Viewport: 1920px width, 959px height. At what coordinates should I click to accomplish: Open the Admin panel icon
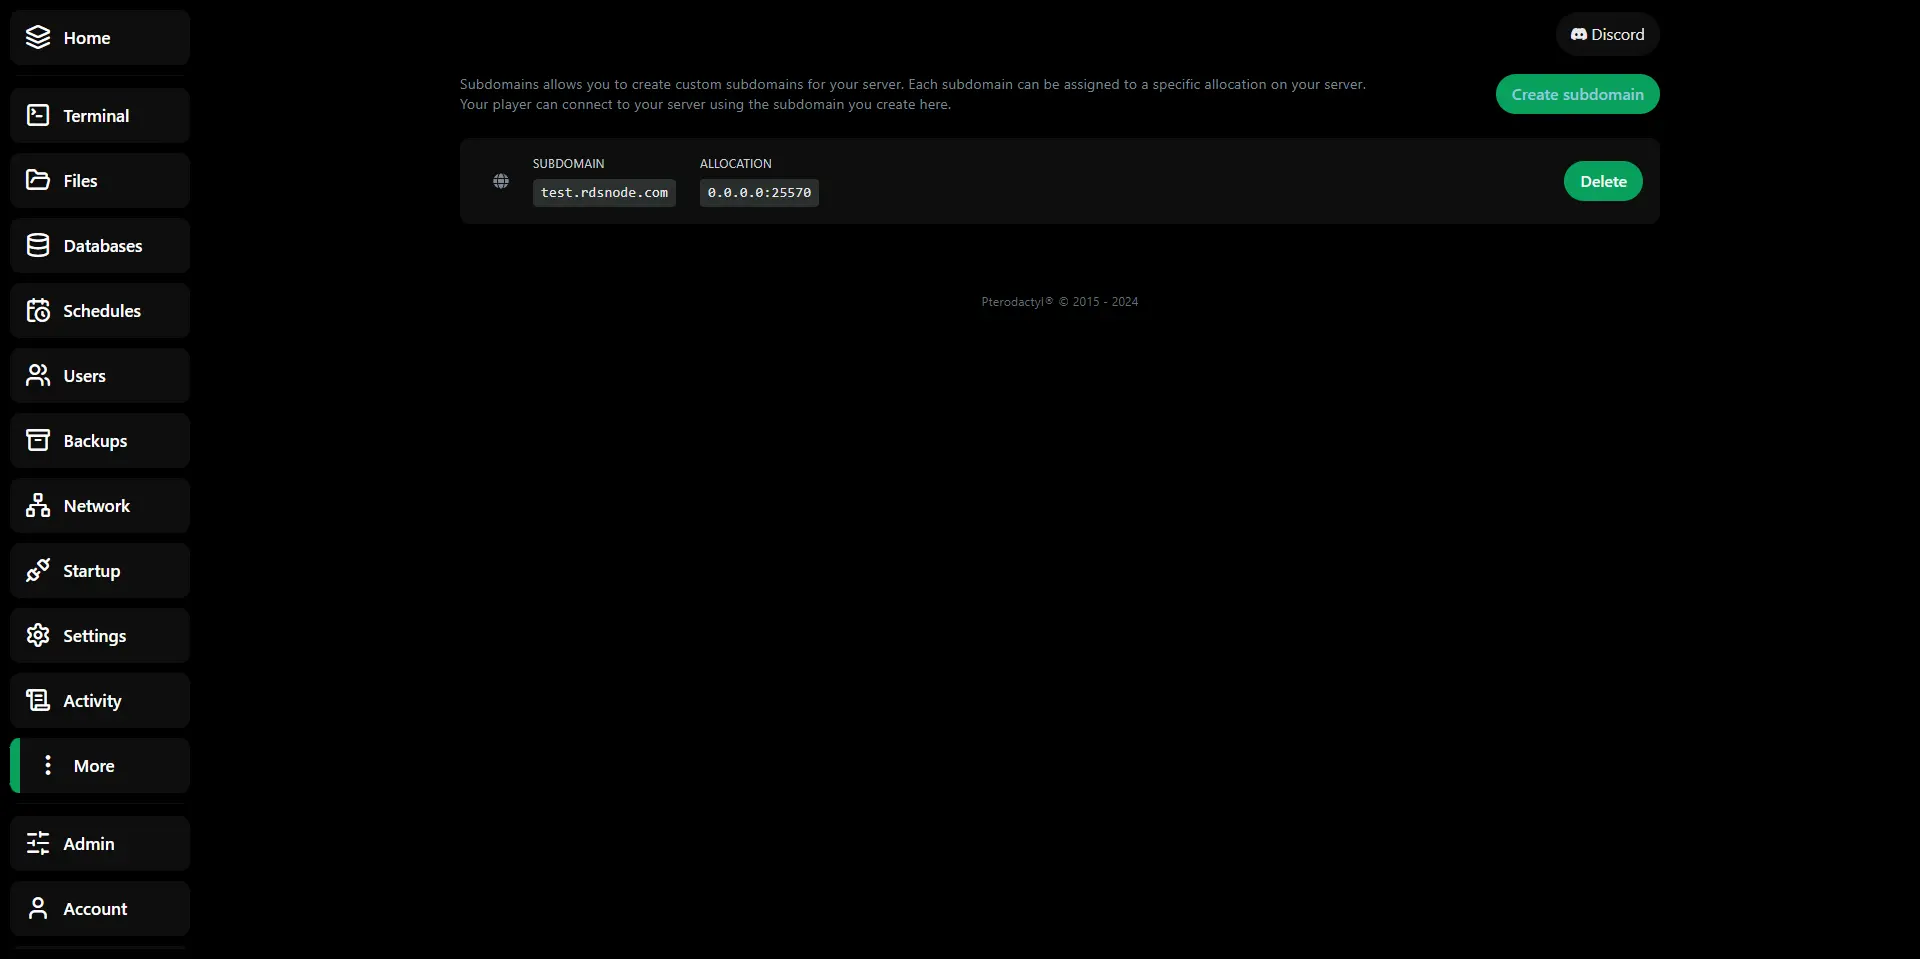click(x=37, y=843)
